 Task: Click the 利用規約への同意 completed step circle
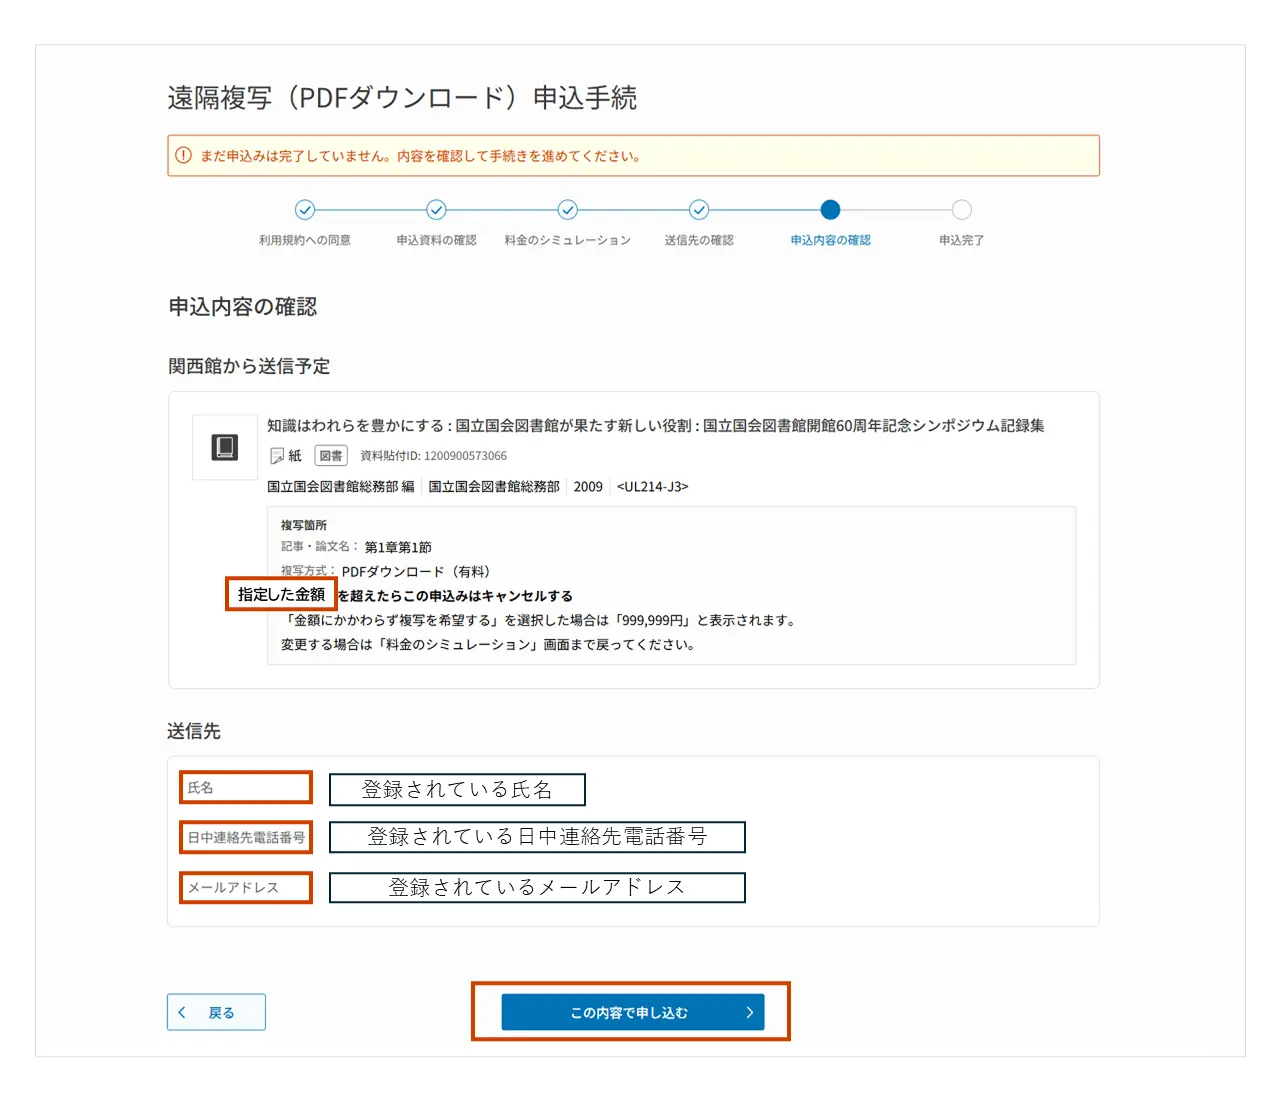tap(305, 210)
